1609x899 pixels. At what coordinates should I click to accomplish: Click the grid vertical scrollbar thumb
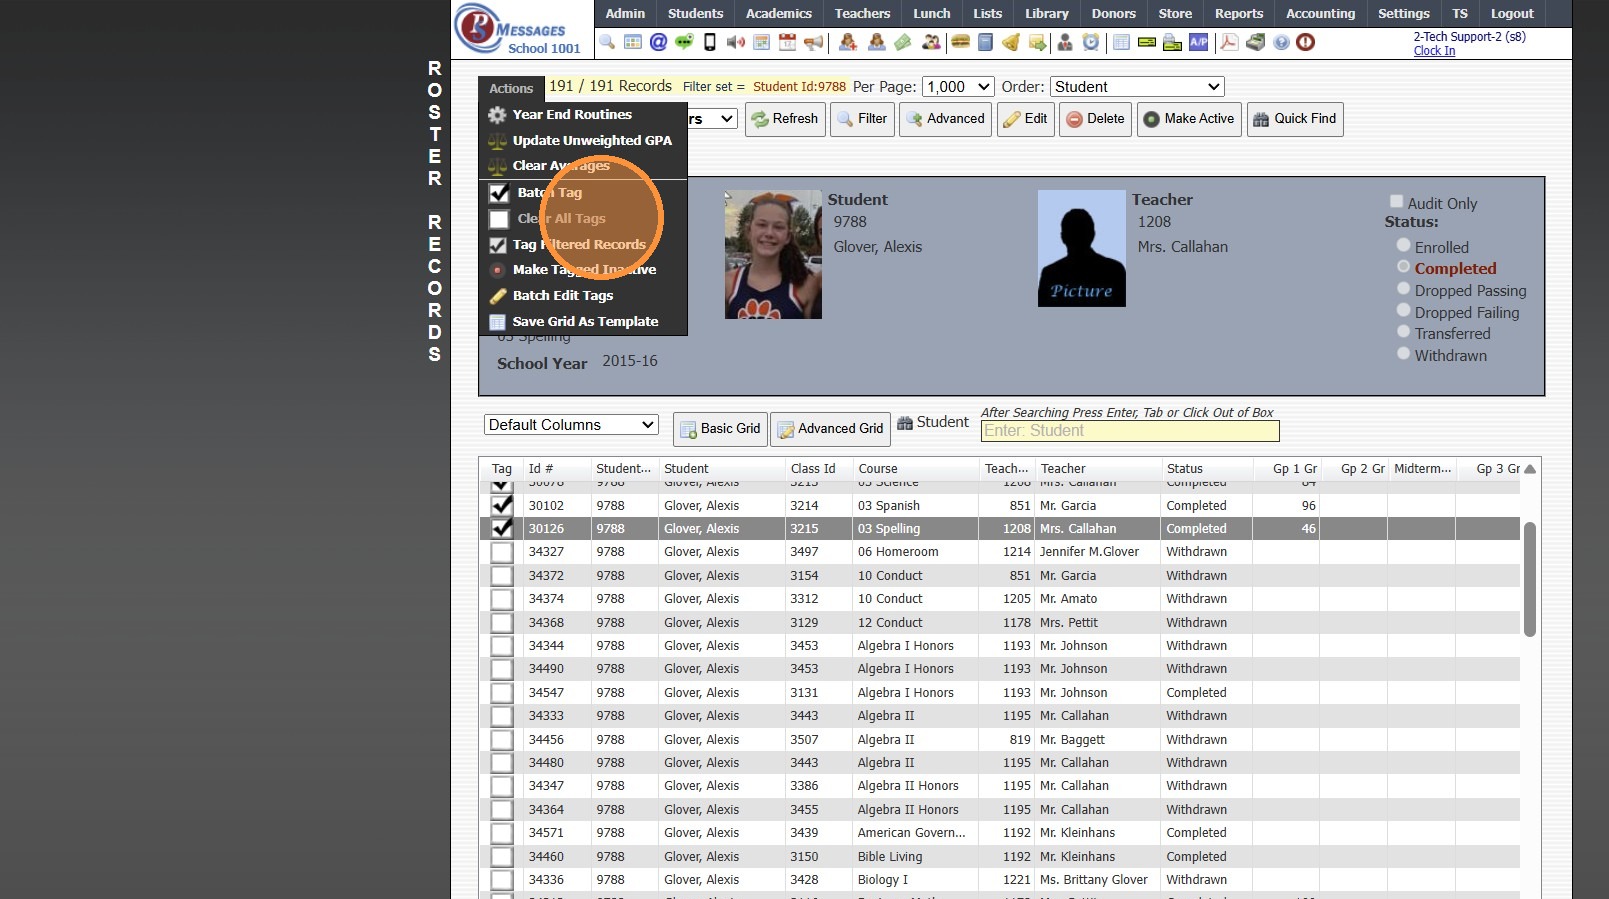1529,578
